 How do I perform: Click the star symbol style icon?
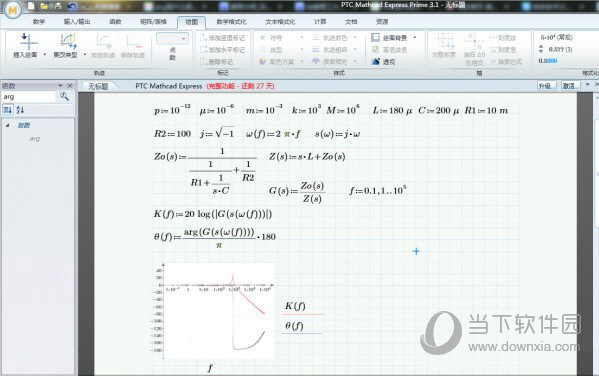(262, 38)
